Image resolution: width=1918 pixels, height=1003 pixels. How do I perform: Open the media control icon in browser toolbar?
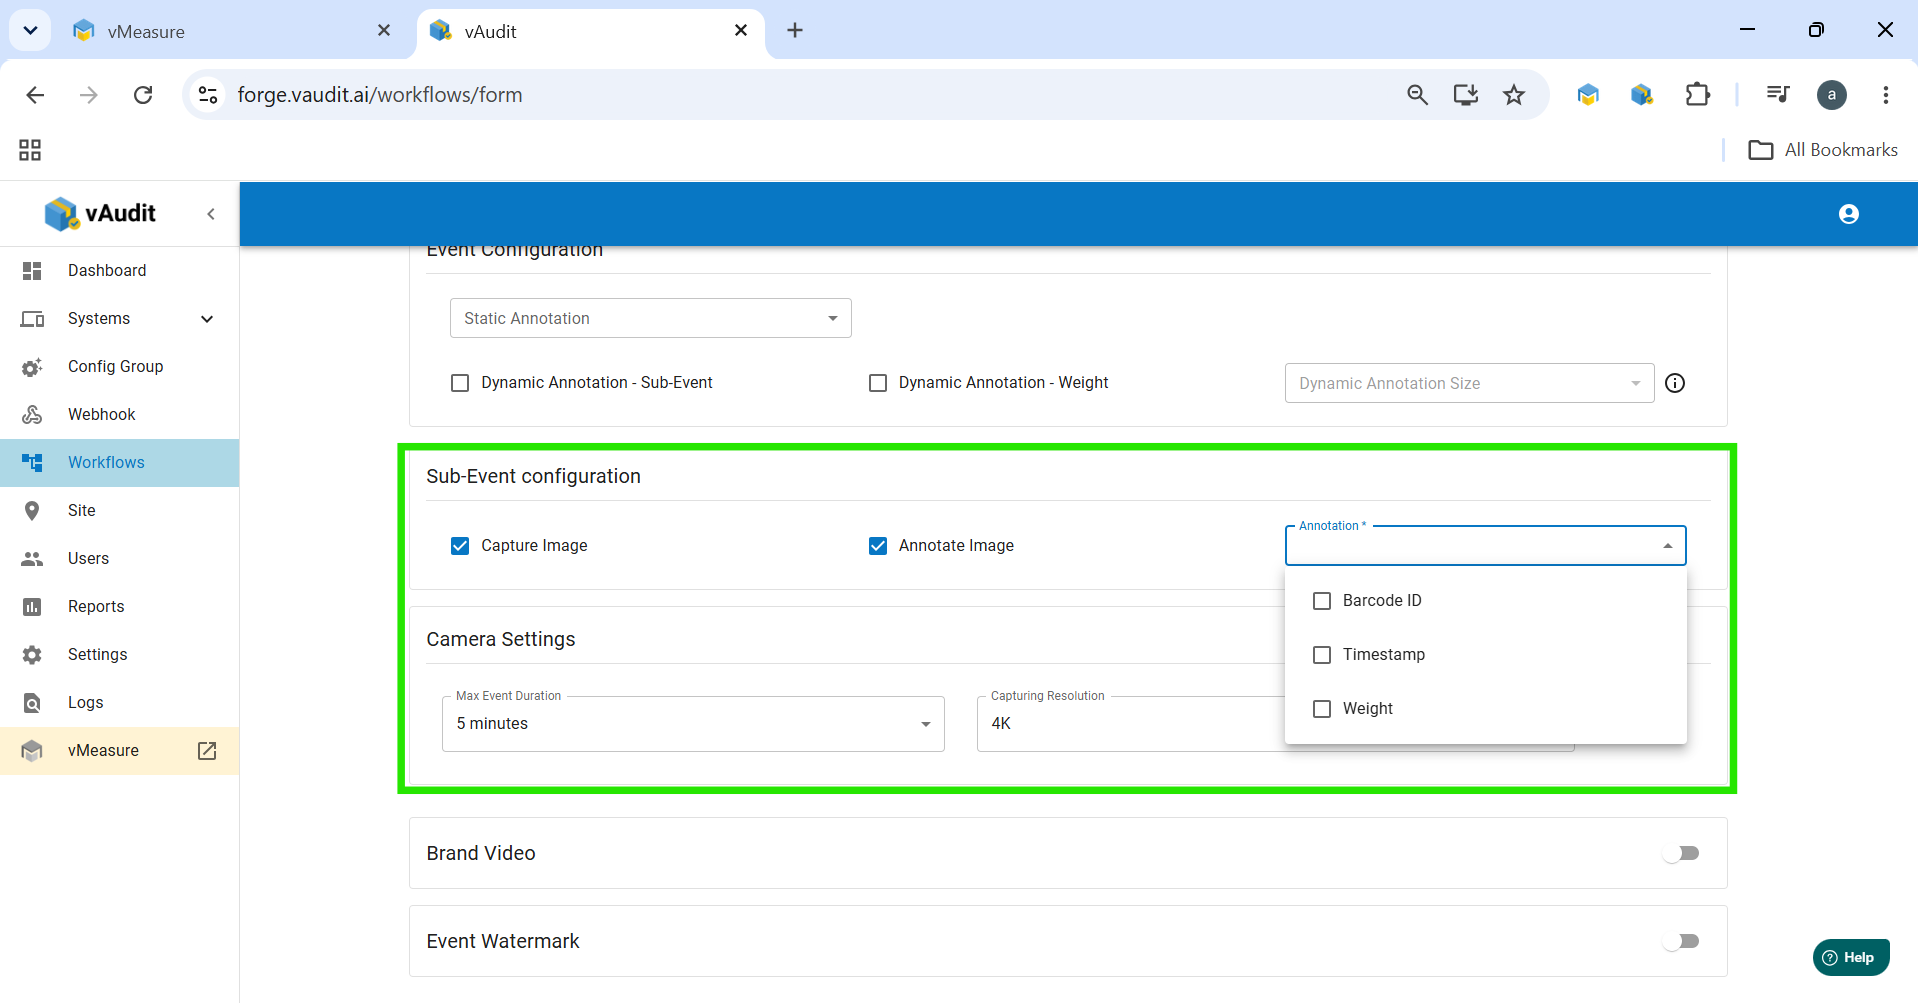1778,95
